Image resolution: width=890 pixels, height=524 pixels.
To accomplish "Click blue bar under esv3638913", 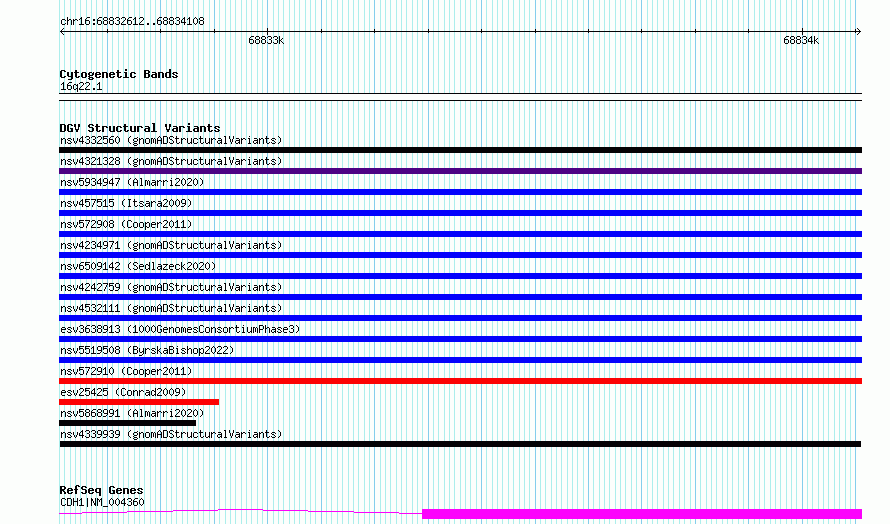I will click(x=460, y=339).
